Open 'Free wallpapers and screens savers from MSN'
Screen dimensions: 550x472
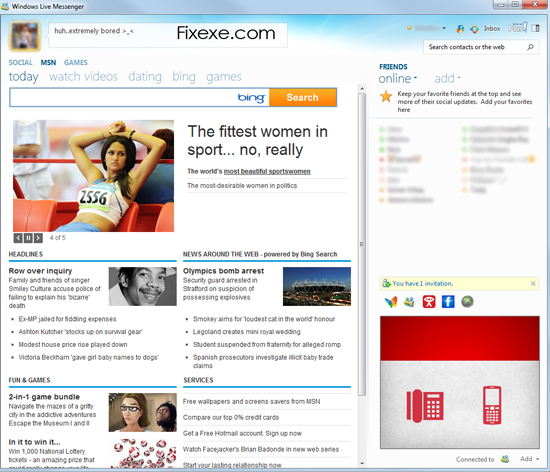click(x=251, y=402)
